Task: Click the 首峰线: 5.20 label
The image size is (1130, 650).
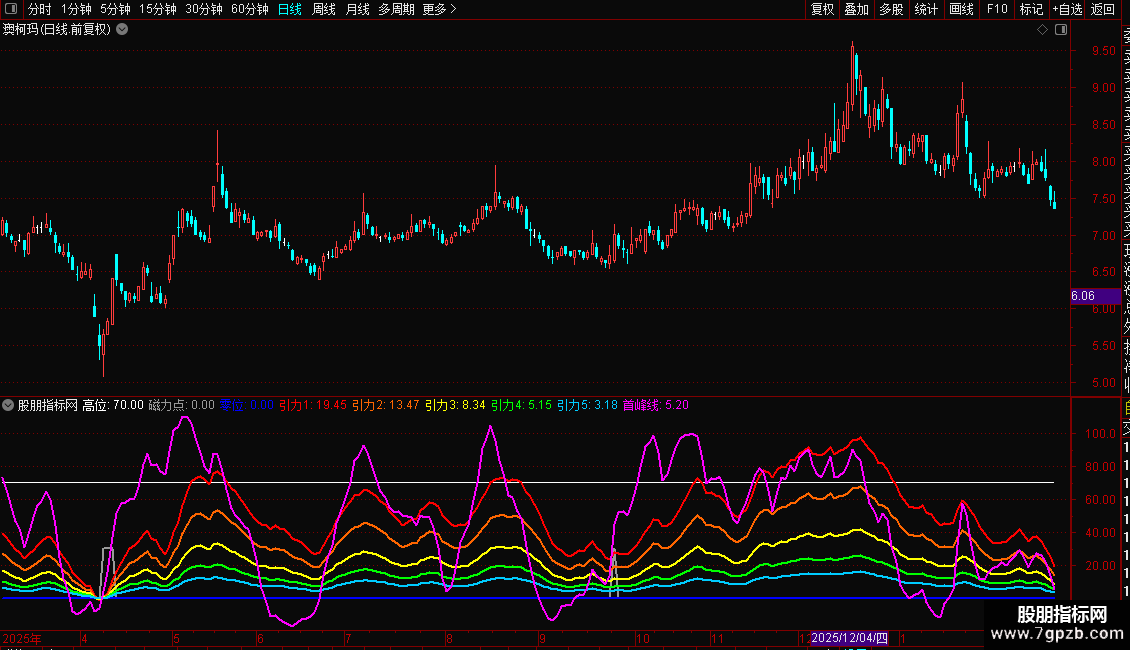Action: point(656,405)
